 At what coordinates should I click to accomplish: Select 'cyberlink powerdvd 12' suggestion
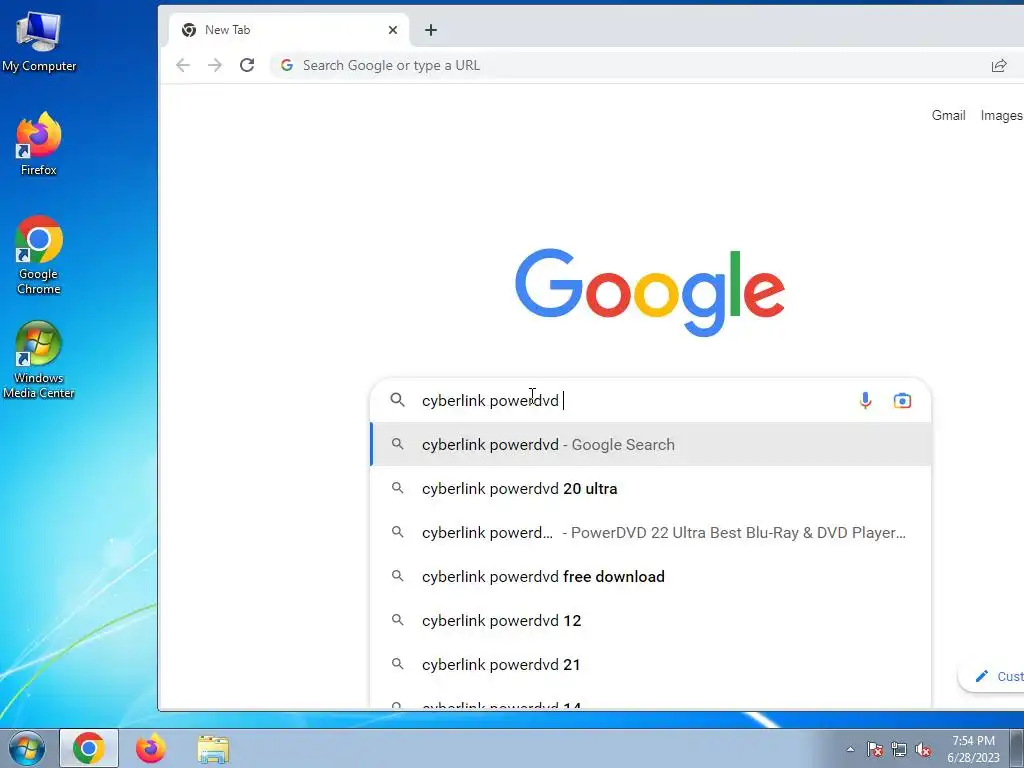650,620
